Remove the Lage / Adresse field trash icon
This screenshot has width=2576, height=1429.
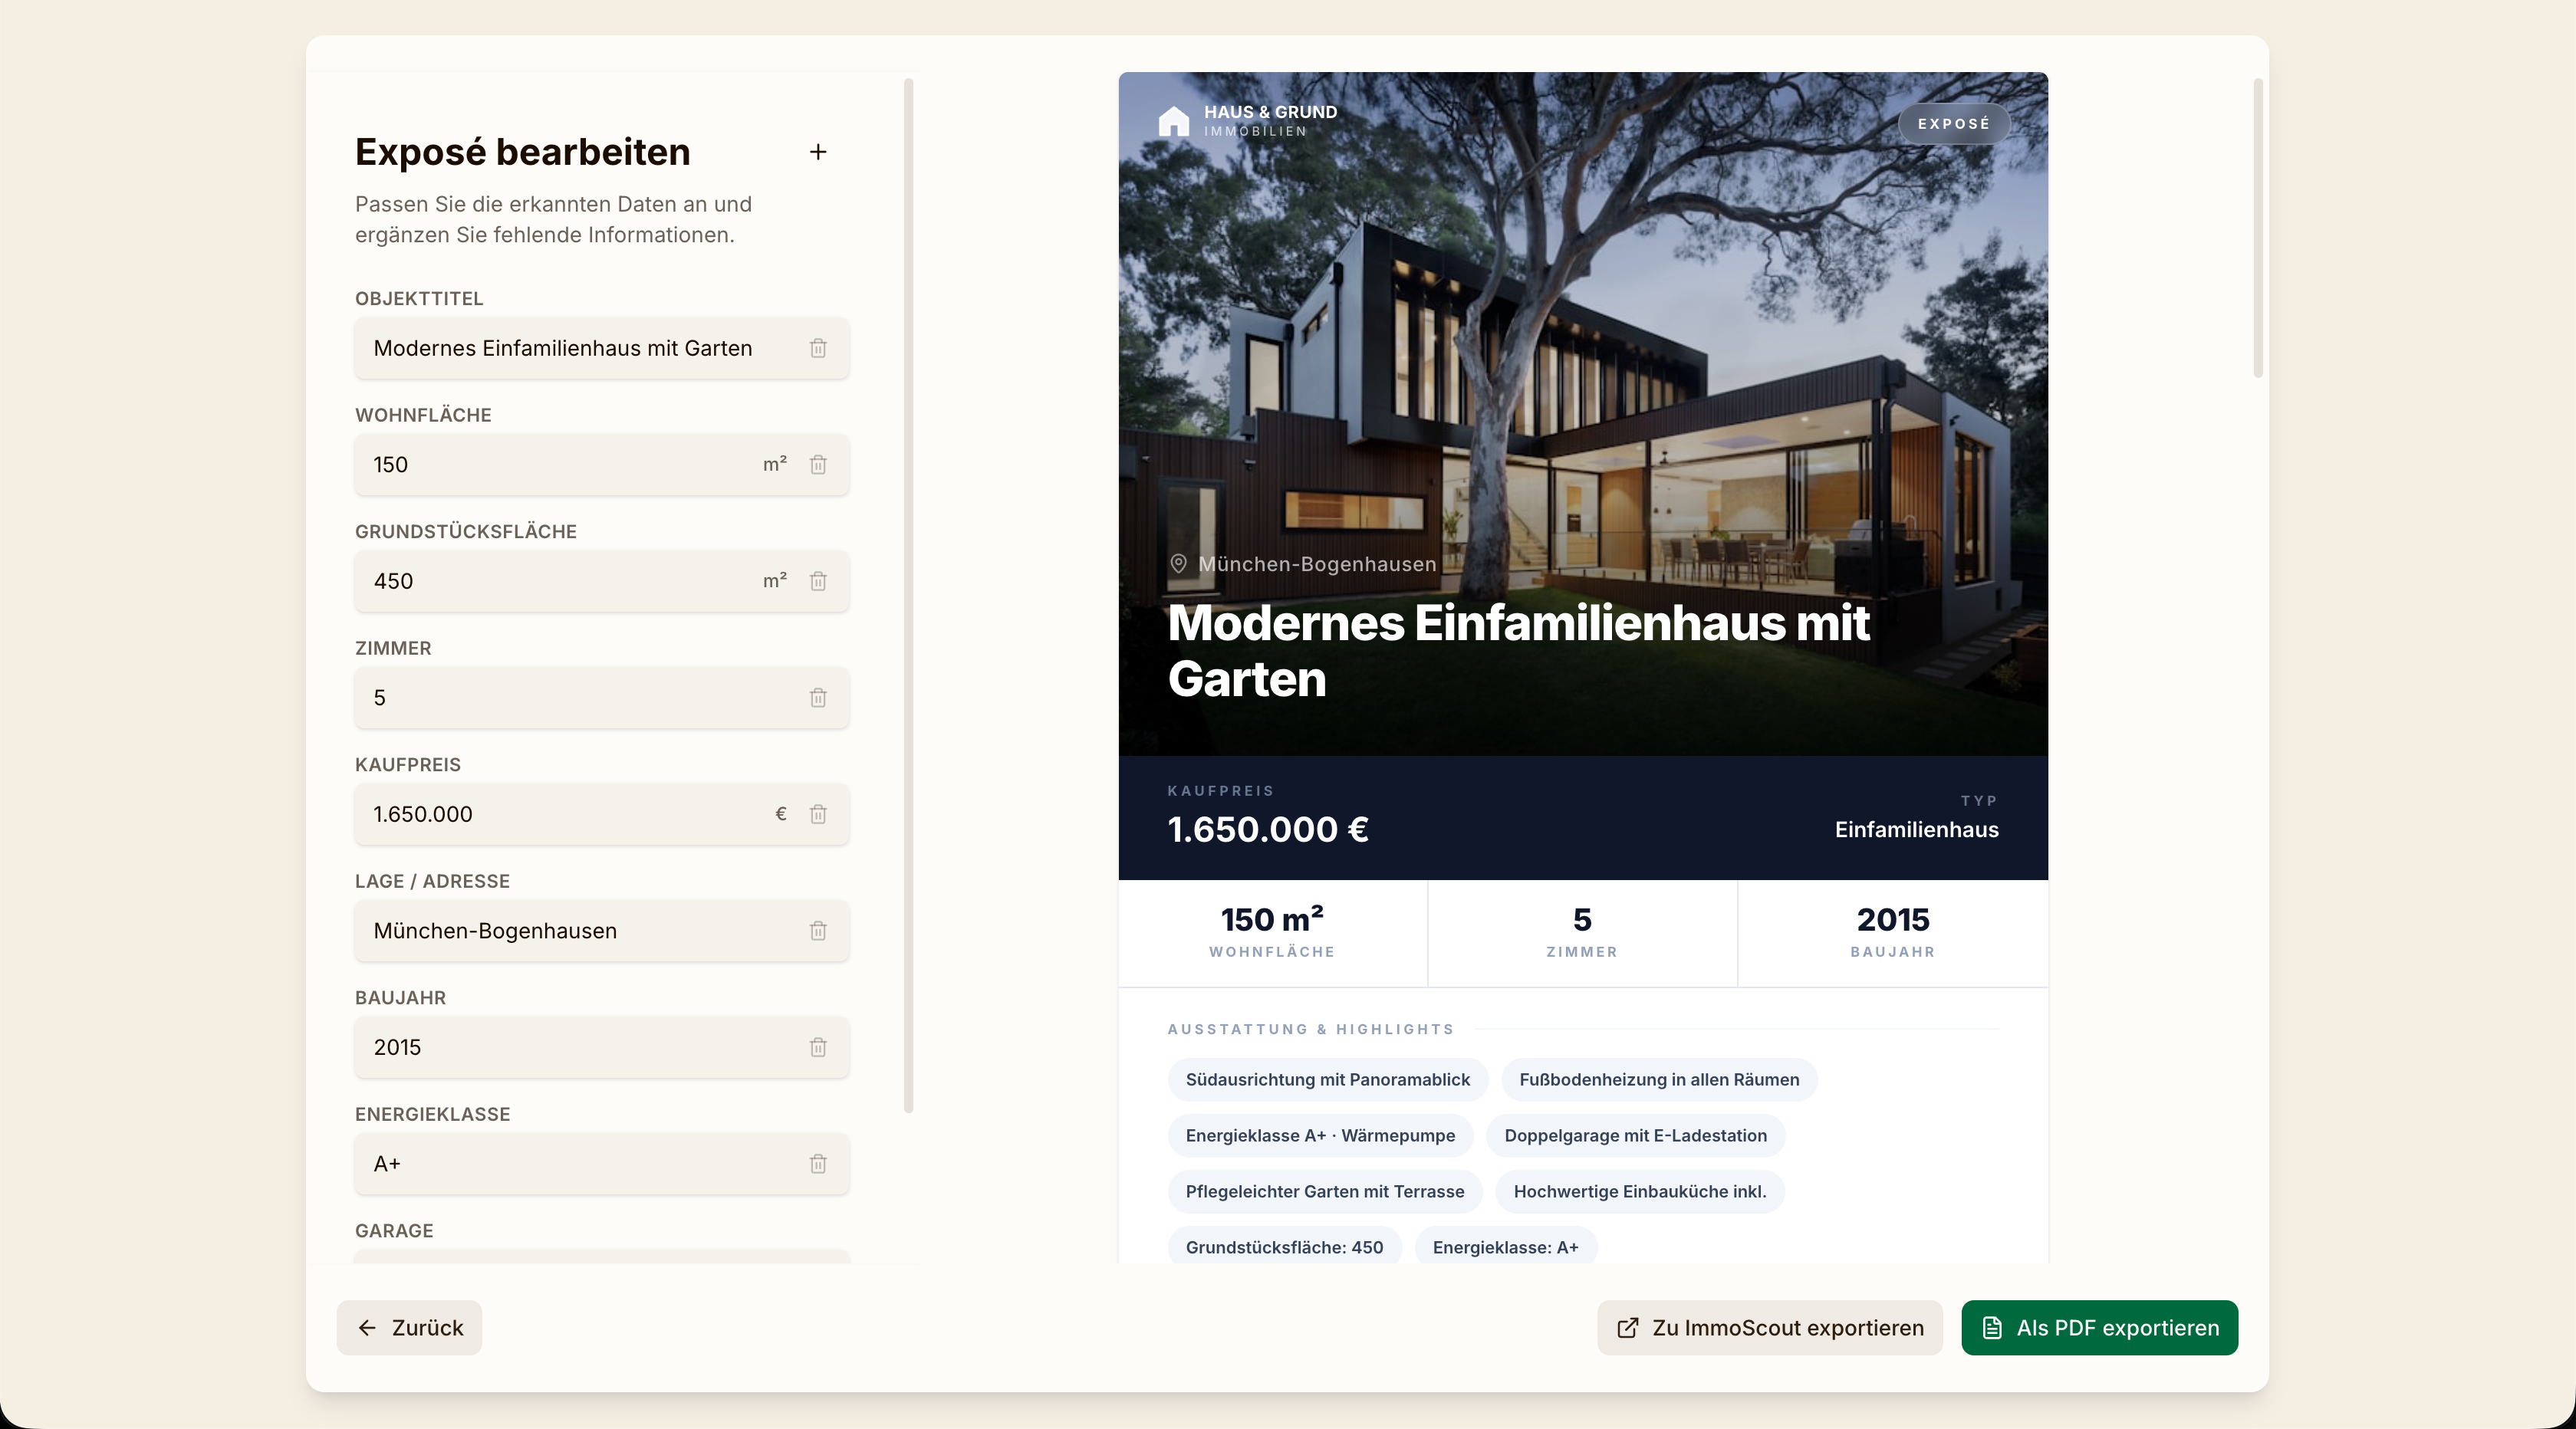[x=818, y=931]
